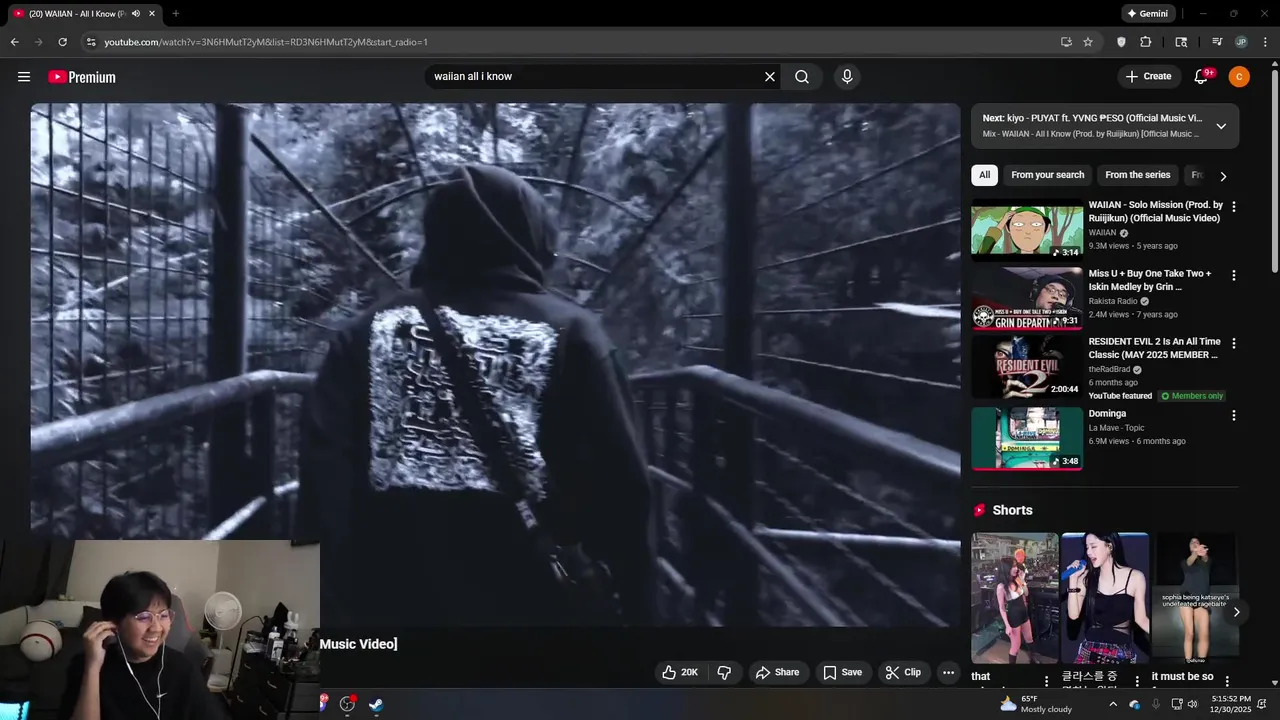The width and height of the screenshot is (1280, 720).
Task: Reload the page
Action: pos(62,42)
